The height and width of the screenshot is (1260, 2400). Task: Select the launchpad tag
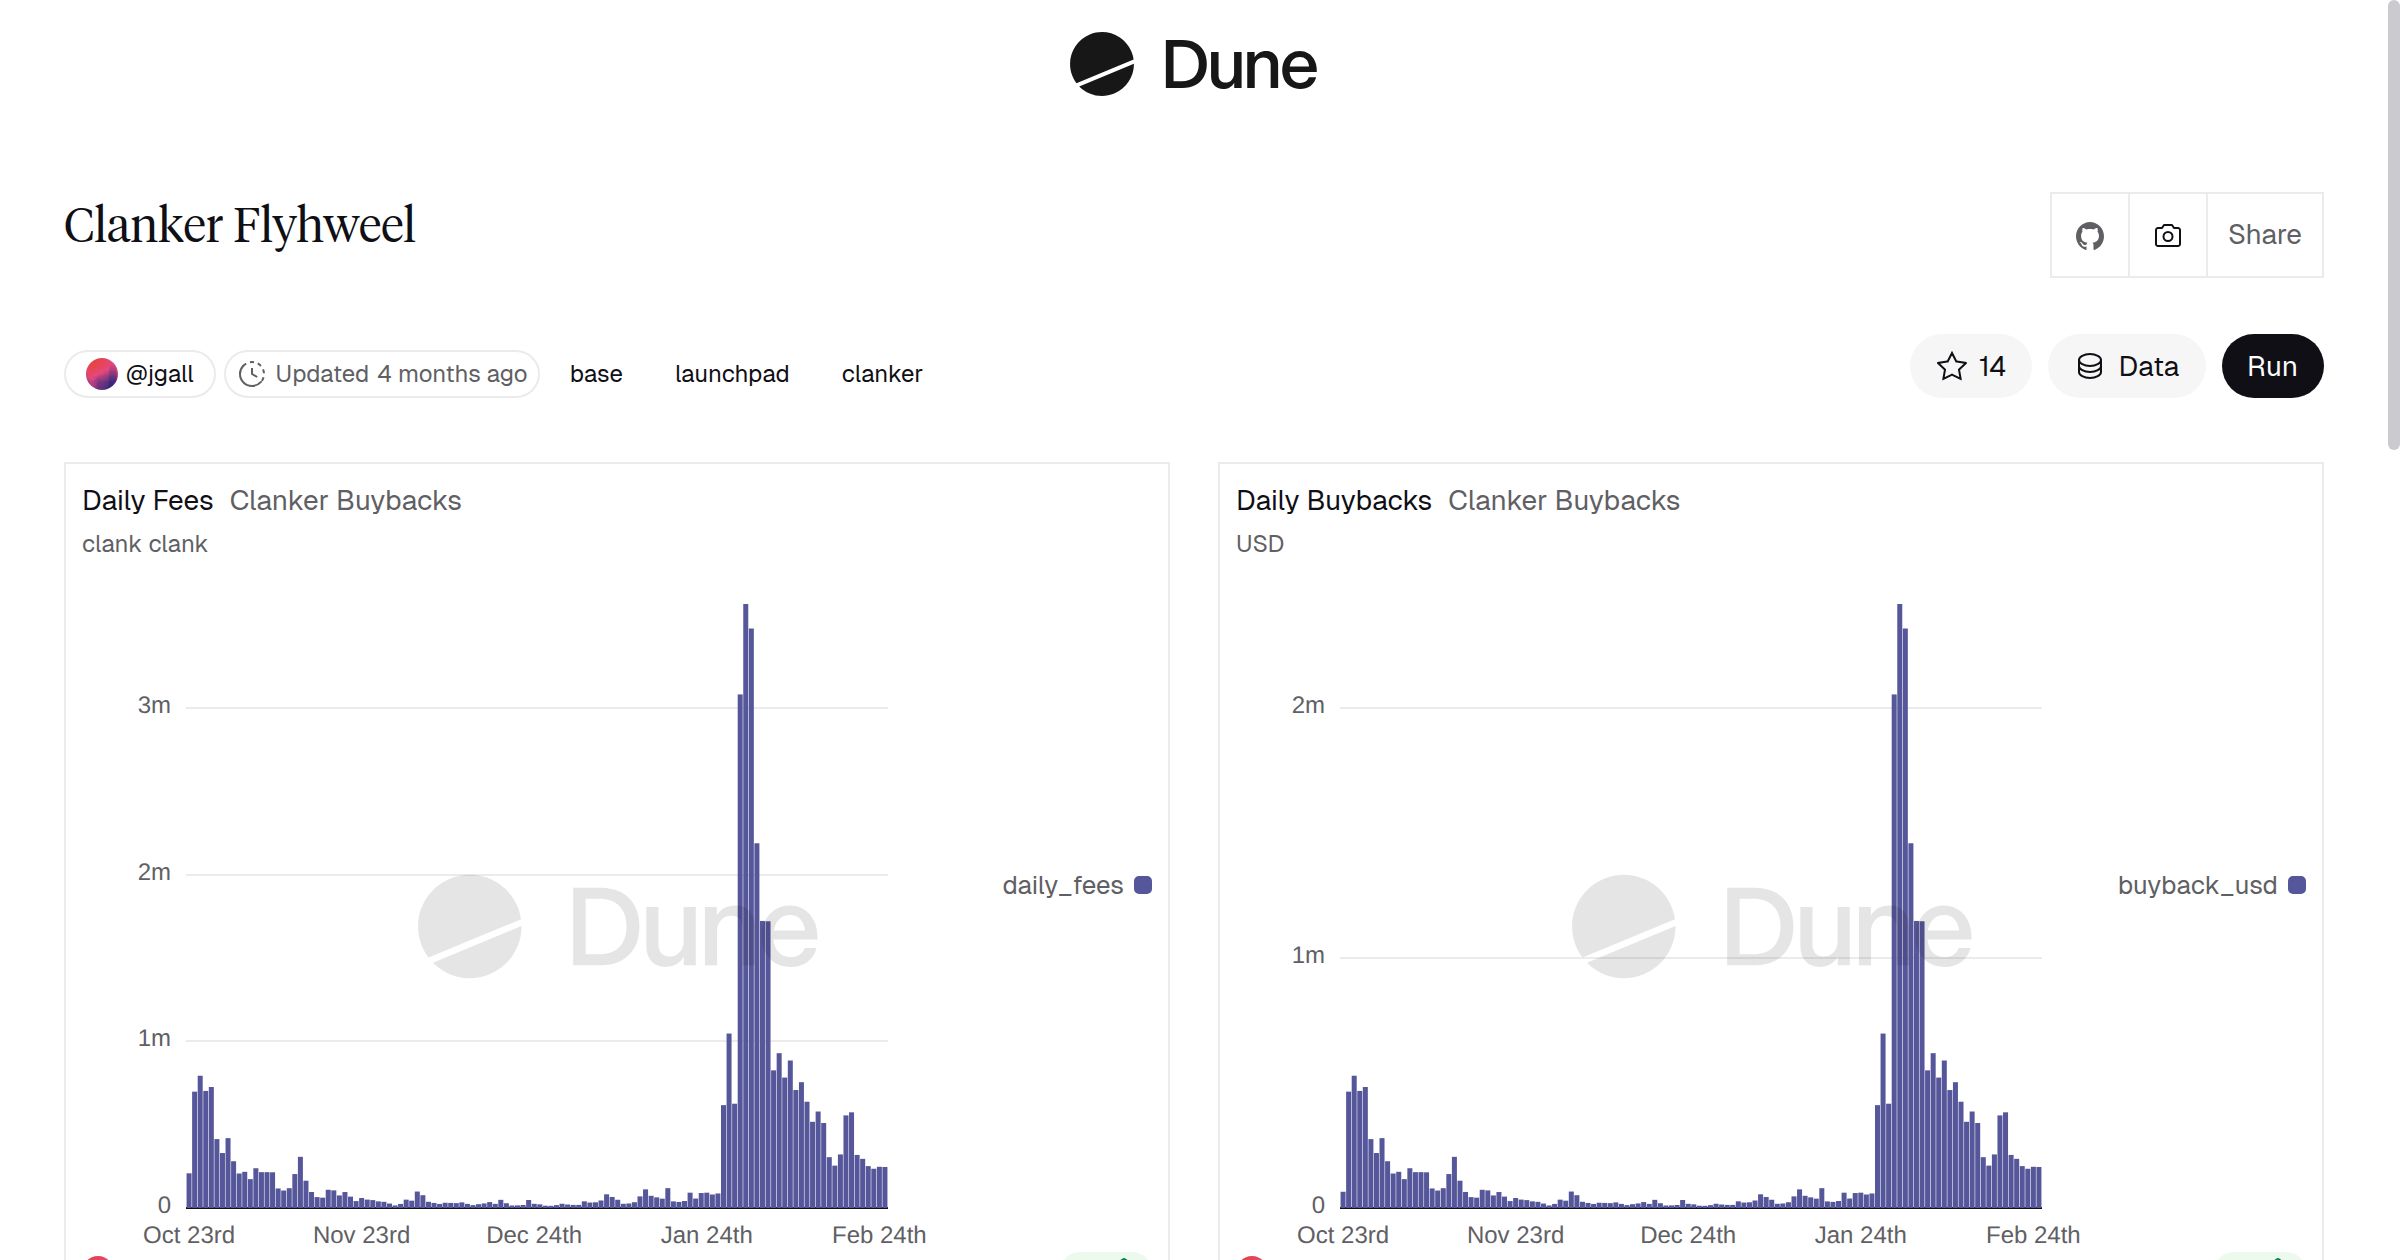[x=731, y=374]
